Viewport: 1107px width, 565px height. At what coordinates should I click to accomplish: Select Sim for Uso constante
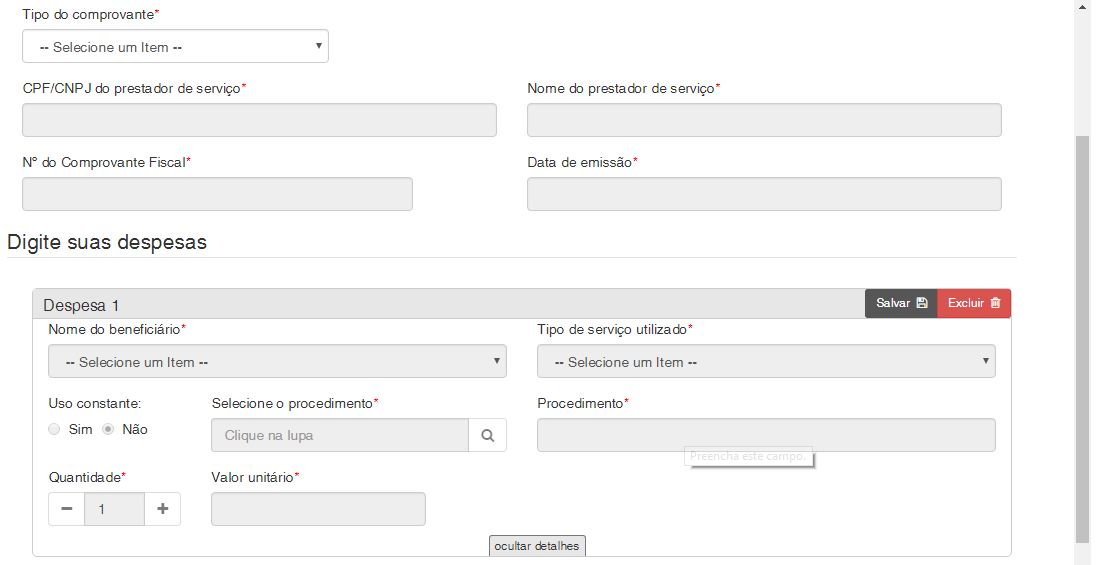coord(55,429)
